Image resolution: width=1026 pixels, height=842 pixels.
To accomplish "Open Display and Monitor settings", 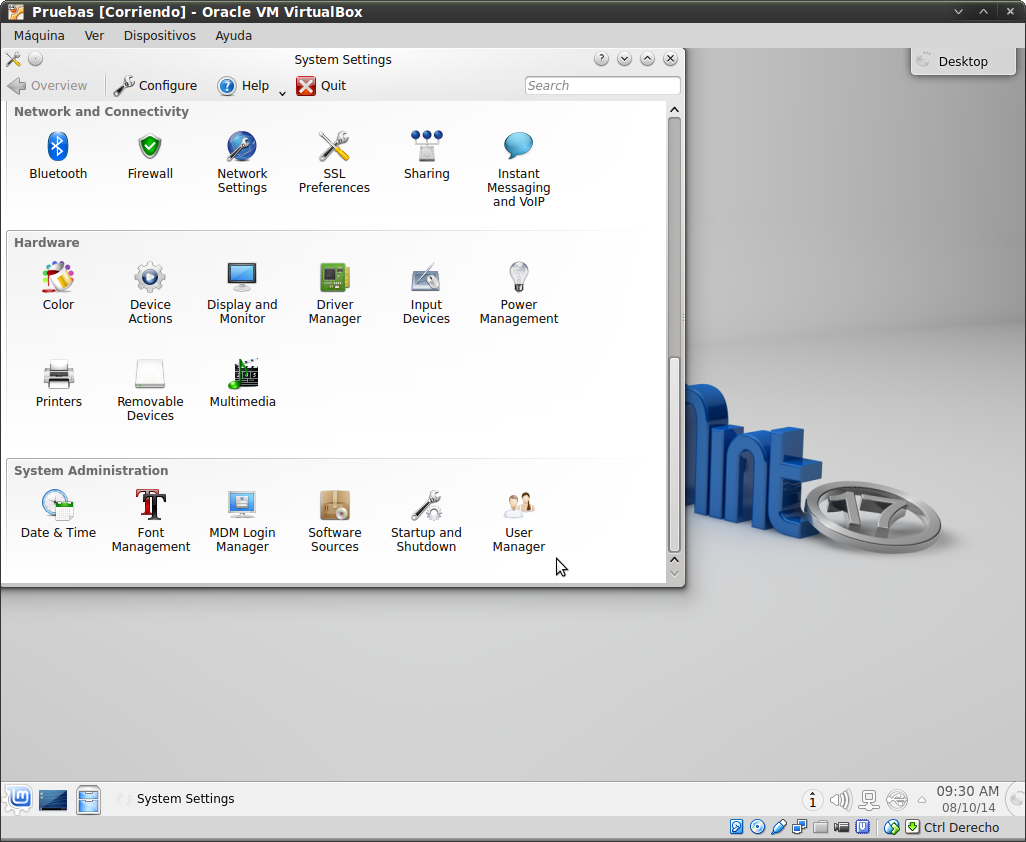I will tap(242, 294).
